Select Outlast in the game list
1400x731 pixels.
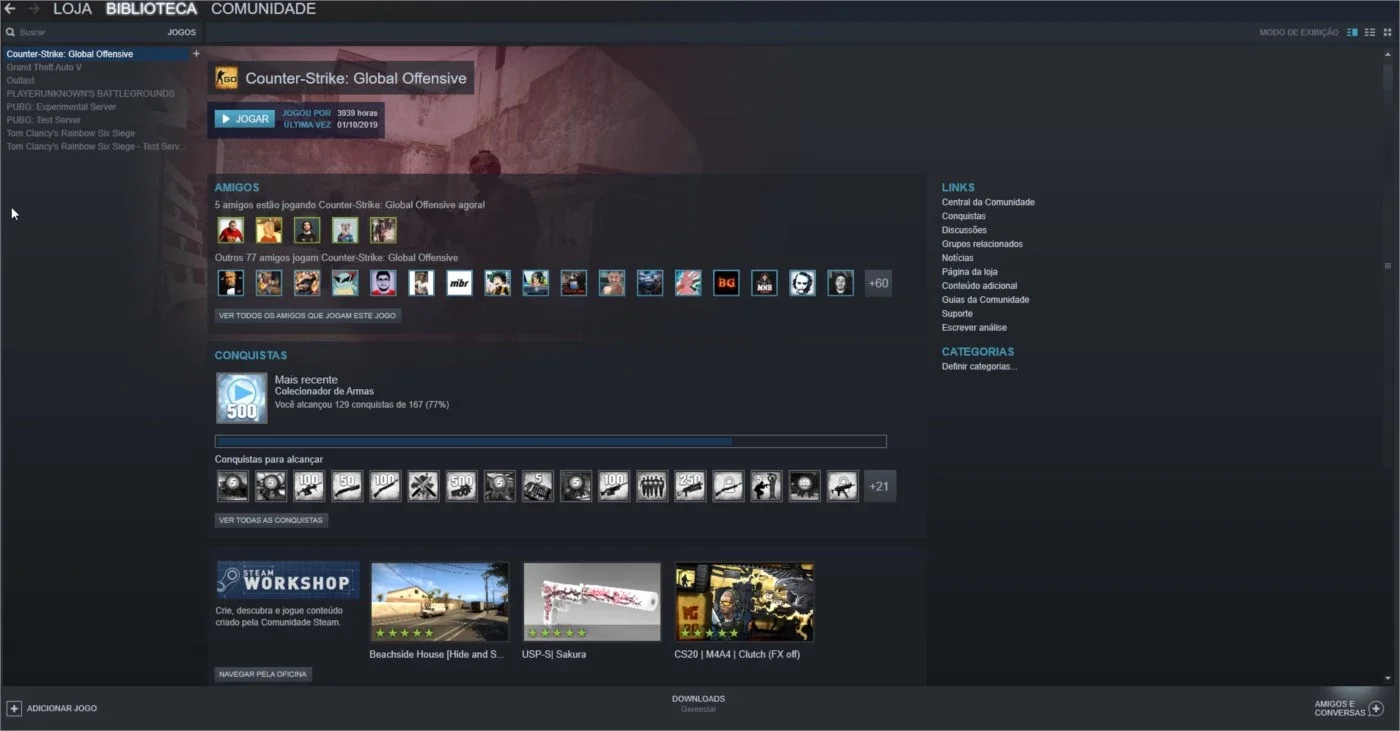pos(21,80)
